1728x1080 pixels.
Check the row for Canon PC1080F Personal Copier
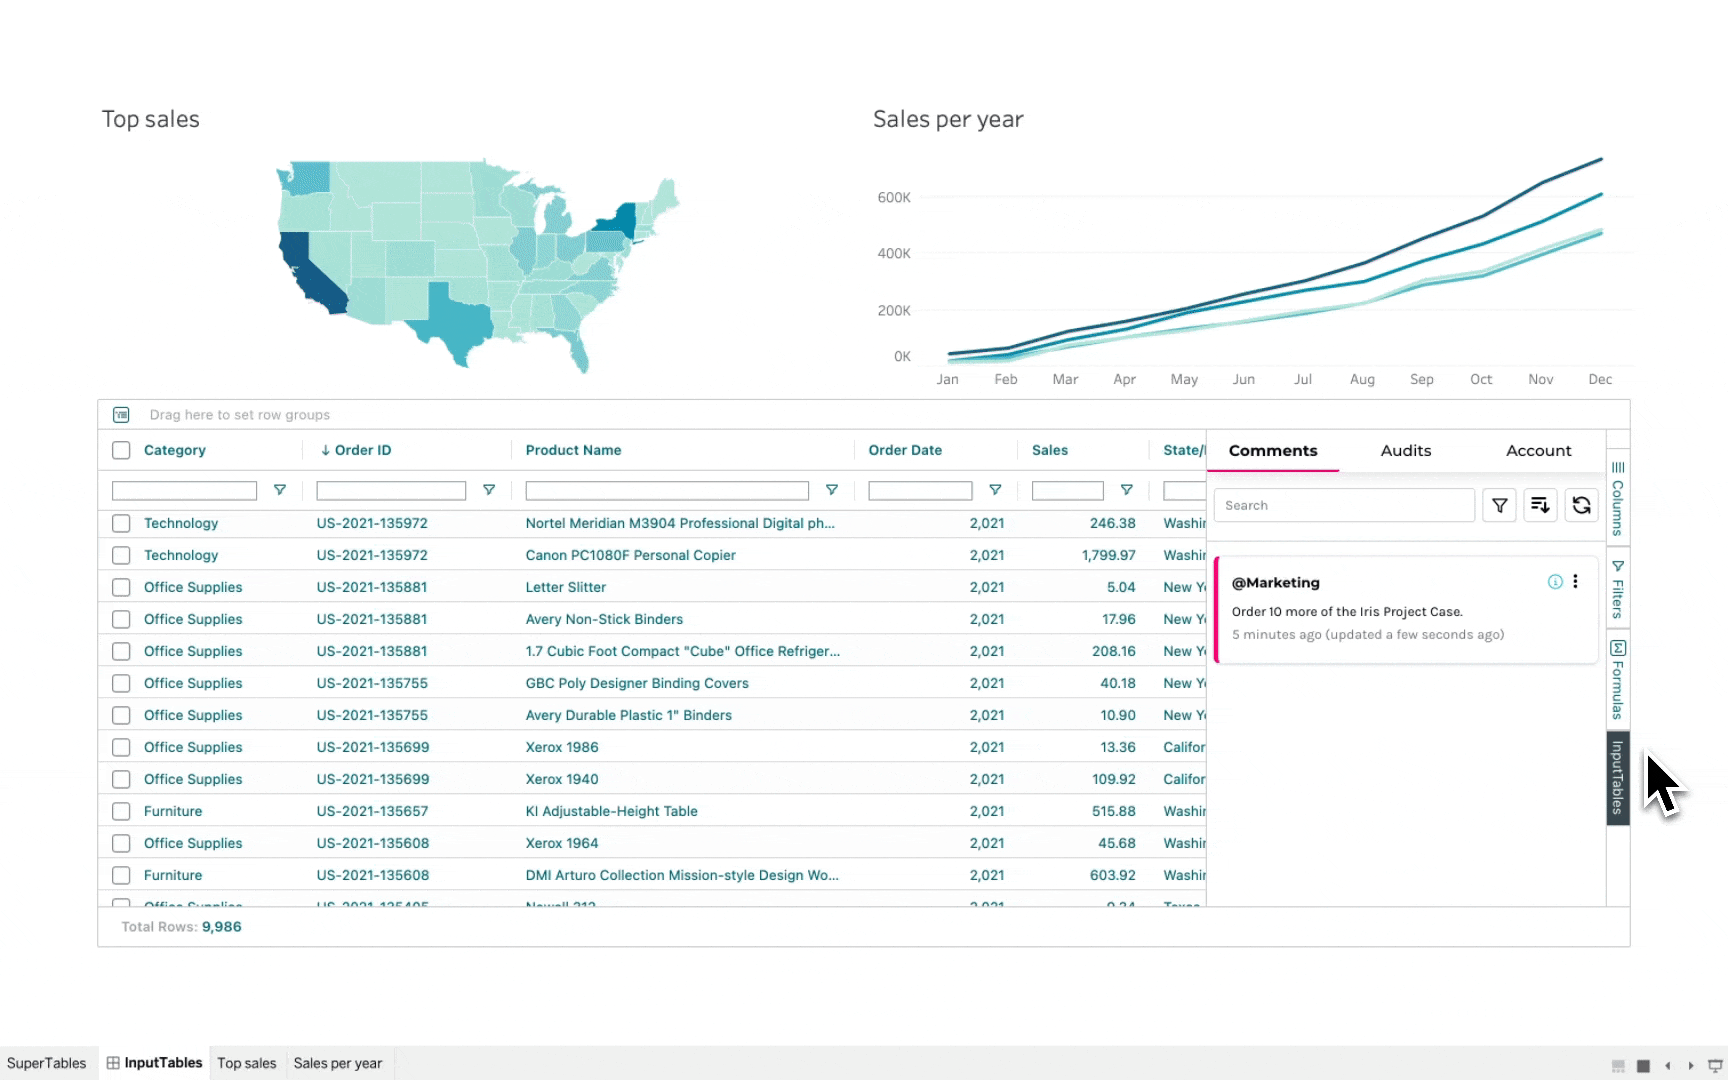click(121, 555)
